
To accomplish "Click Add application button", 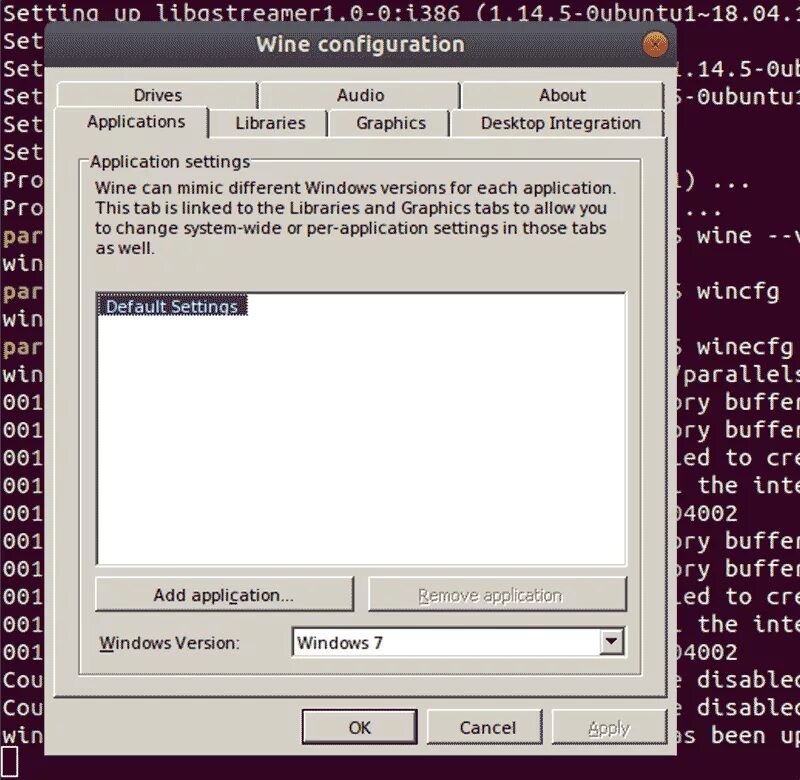I will tap(224, 595).
